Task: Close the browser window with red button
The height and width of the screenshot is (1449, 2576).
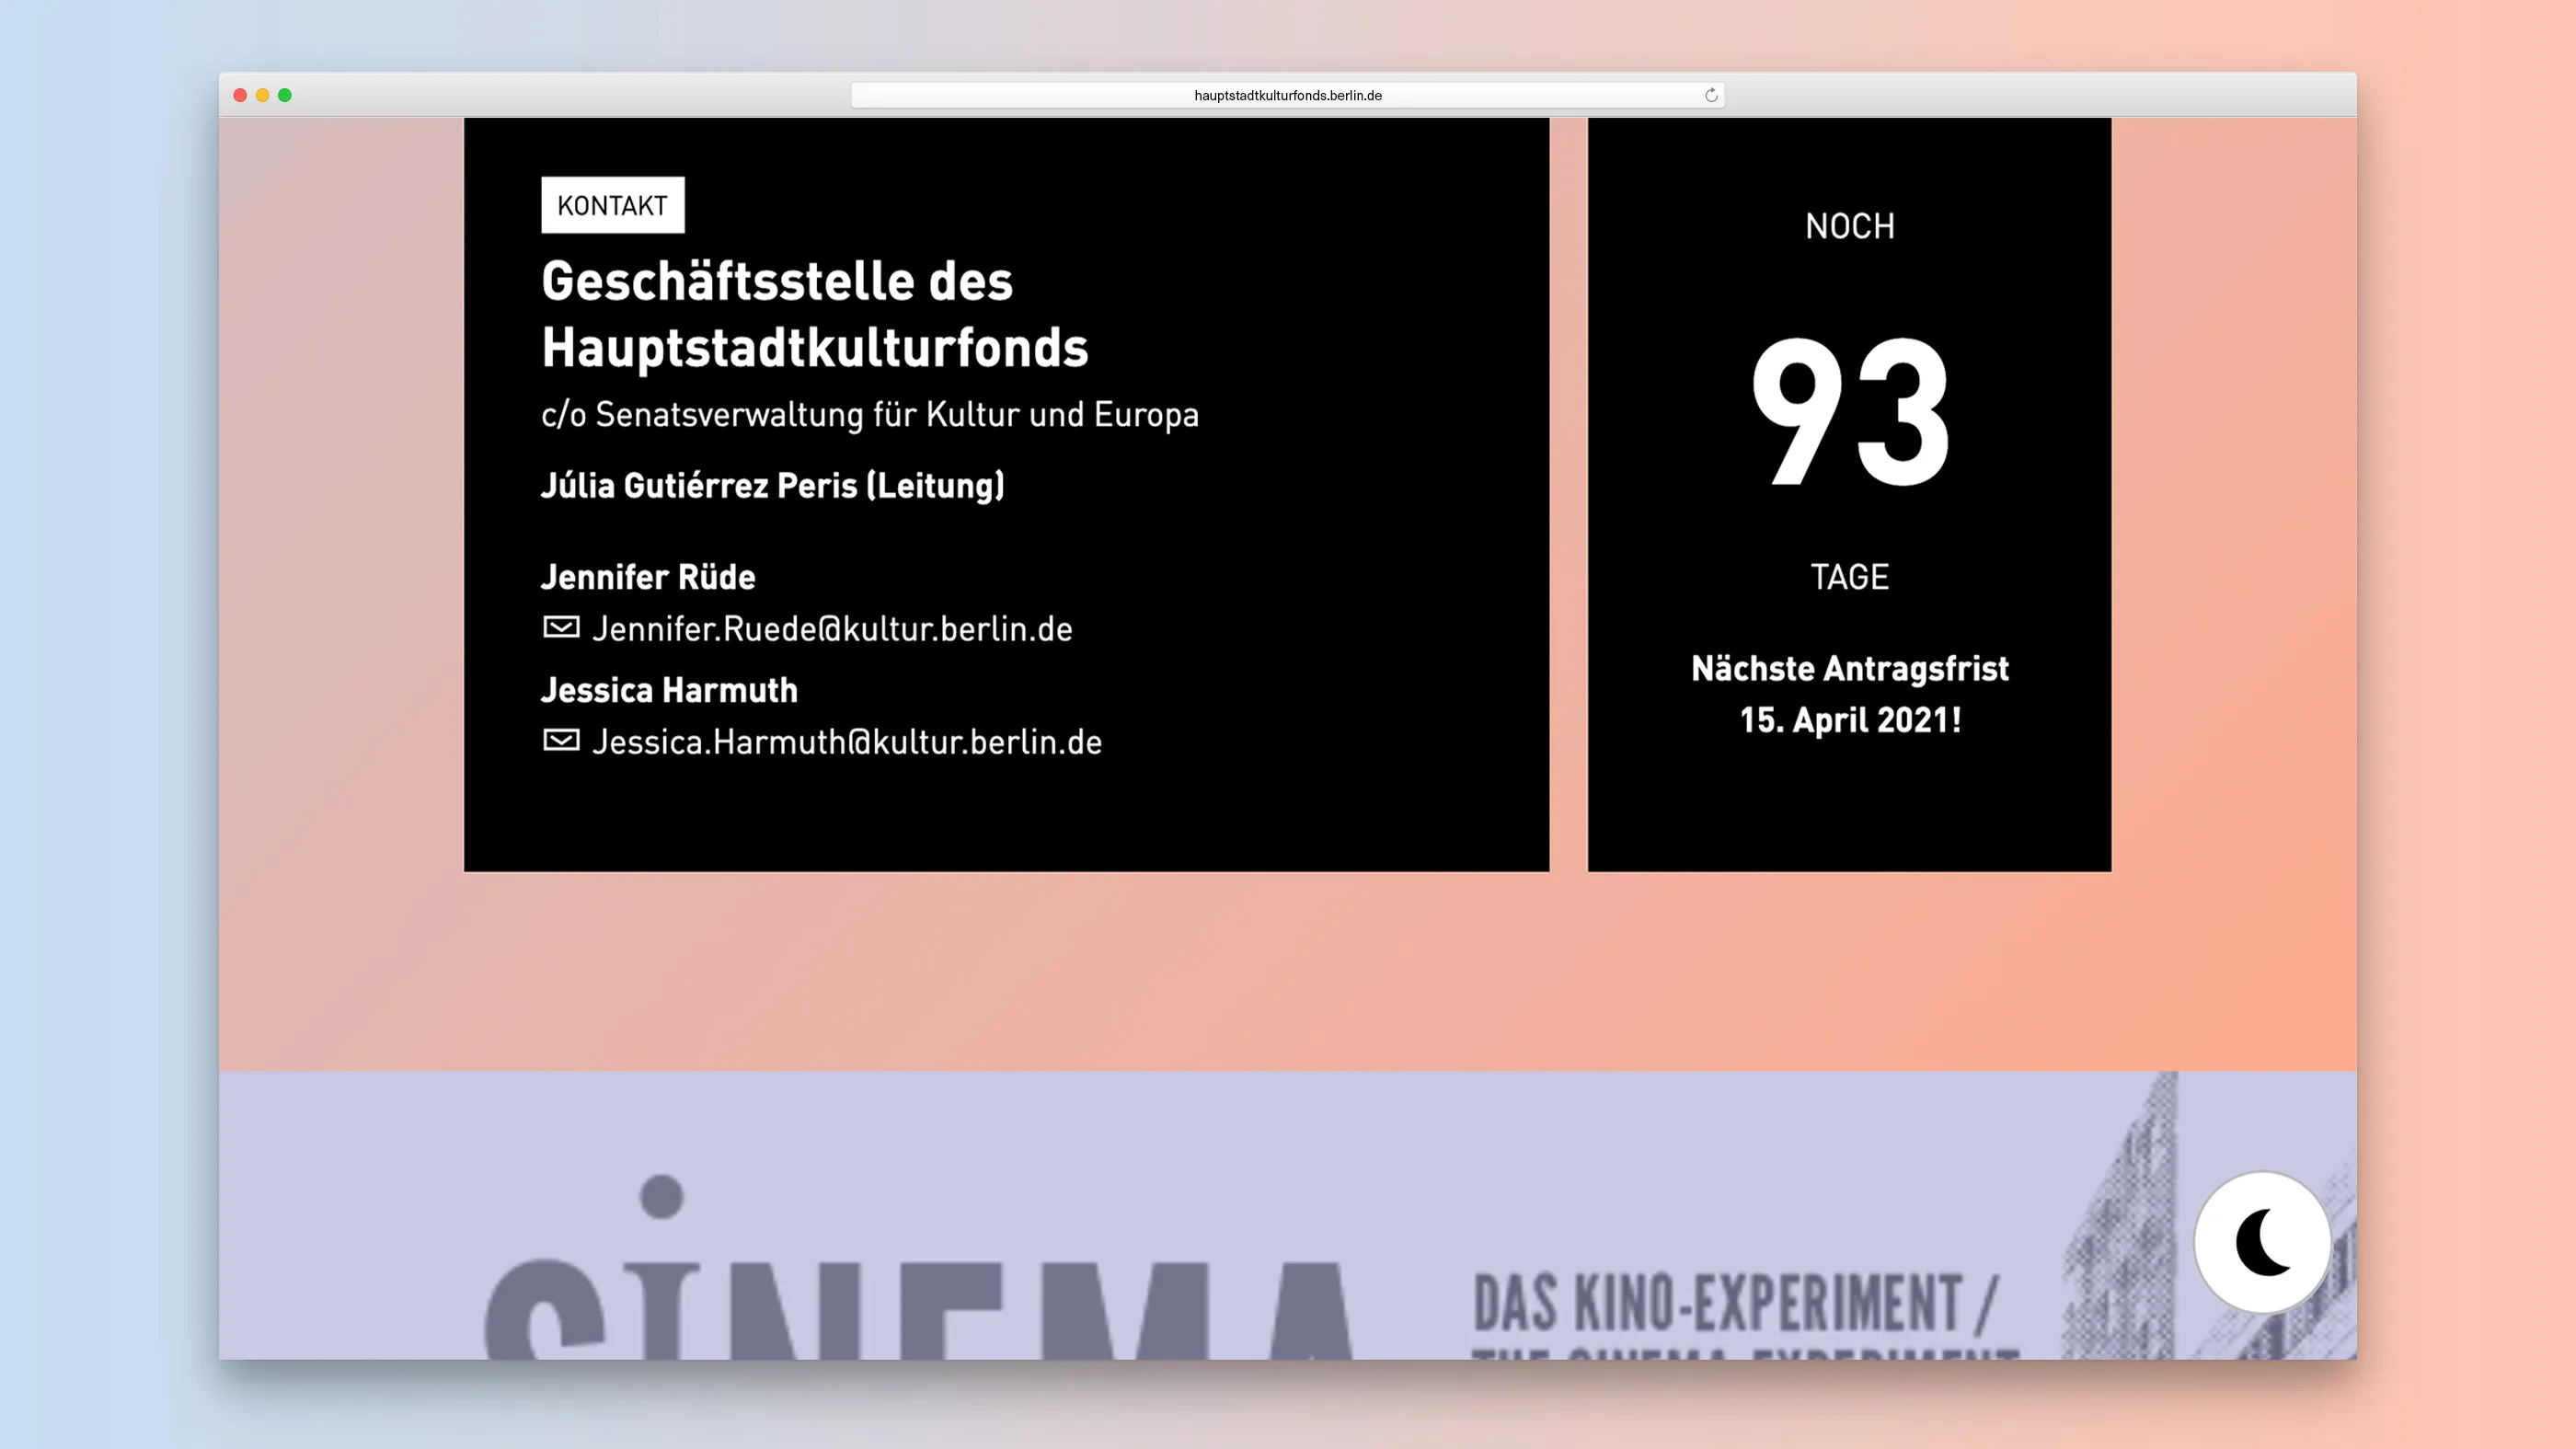Action: [240, 95]
